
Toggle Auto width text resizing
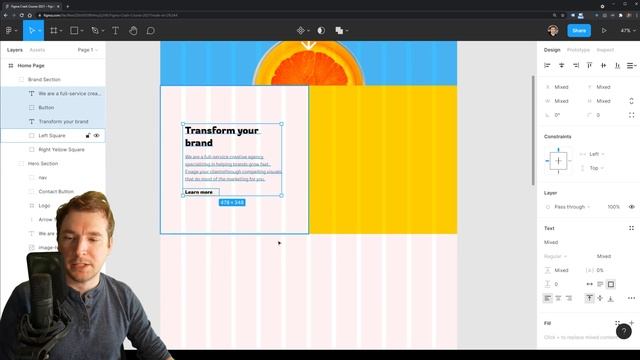click(x=589, y=284)
